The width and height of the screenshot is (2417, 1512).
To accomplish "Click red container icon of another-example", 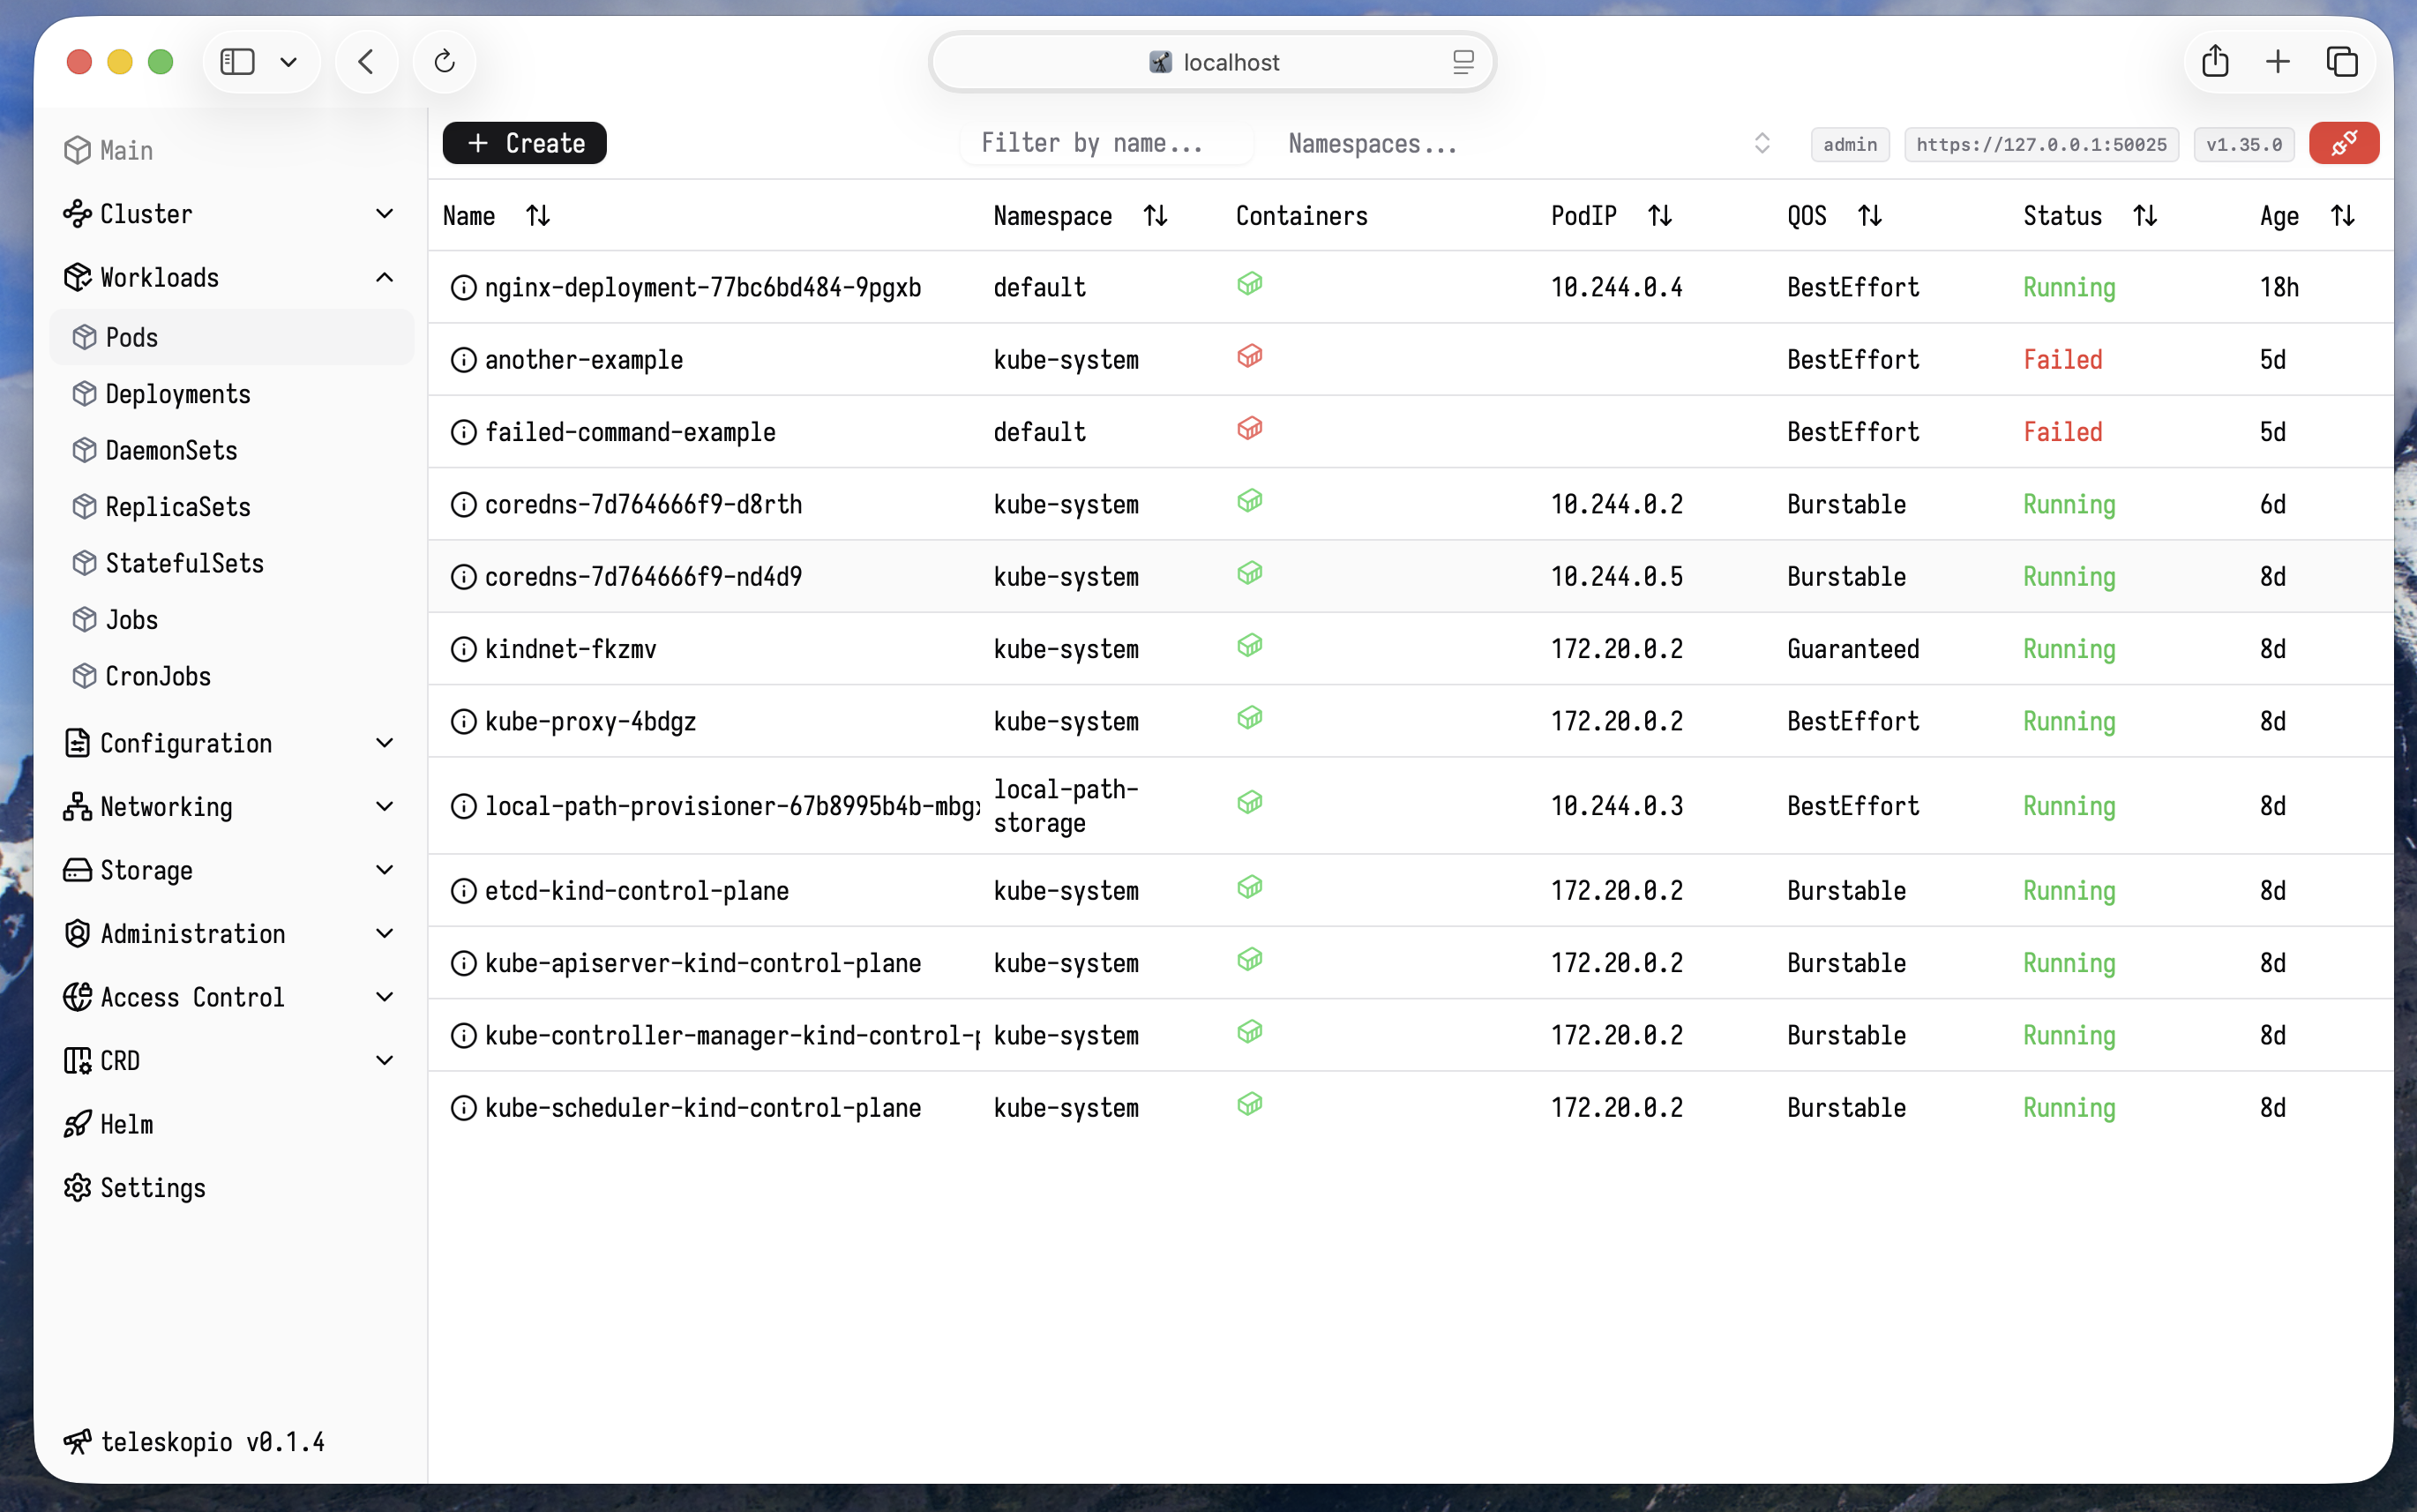I will [x=1250, y=356].
